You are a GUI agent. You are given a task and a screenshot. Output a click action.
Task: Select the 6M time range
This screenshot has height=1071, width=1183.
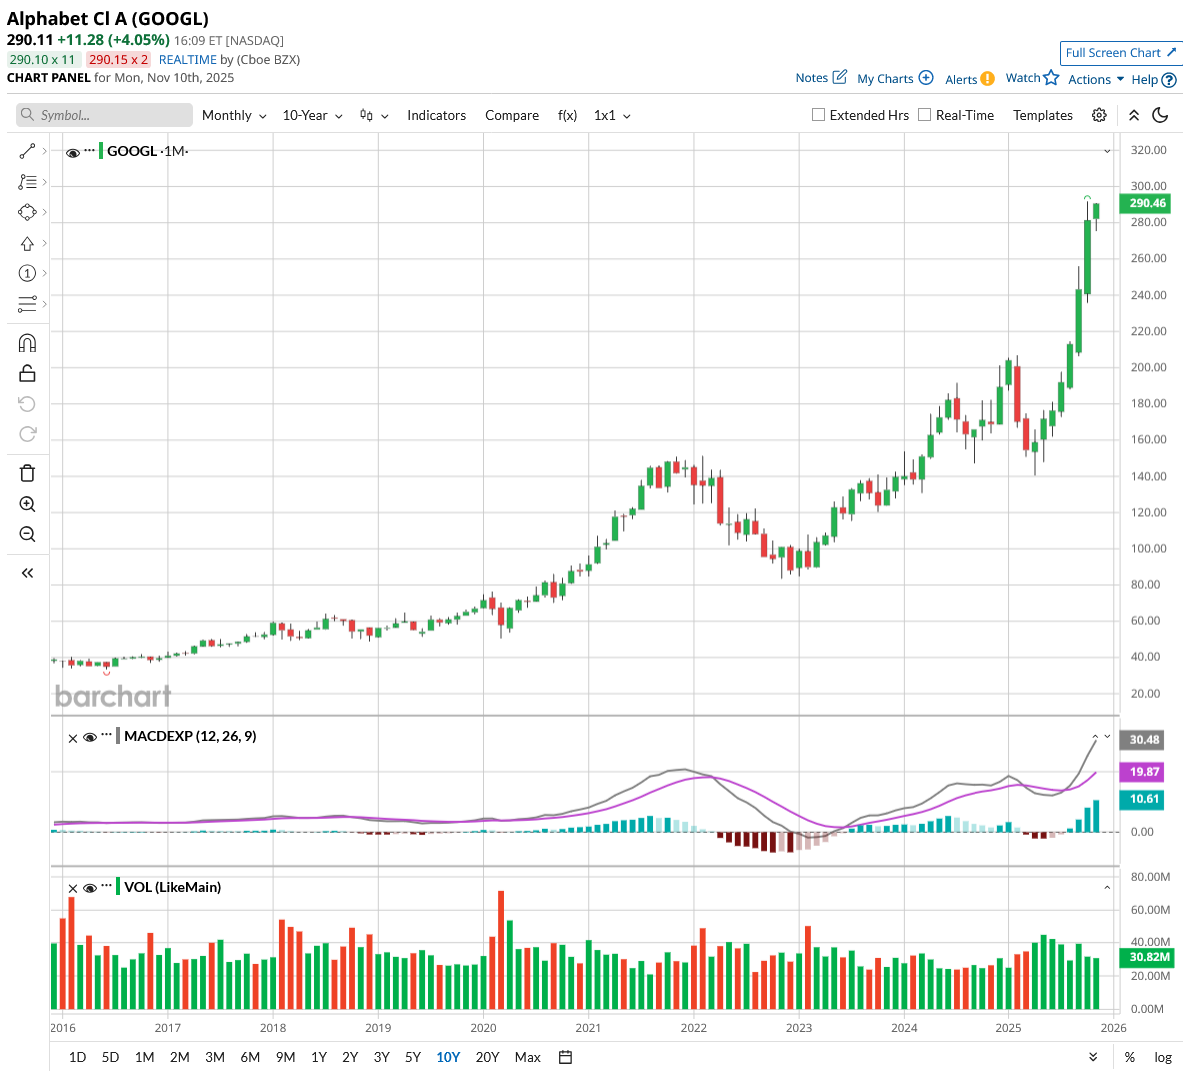point(250,1057)
